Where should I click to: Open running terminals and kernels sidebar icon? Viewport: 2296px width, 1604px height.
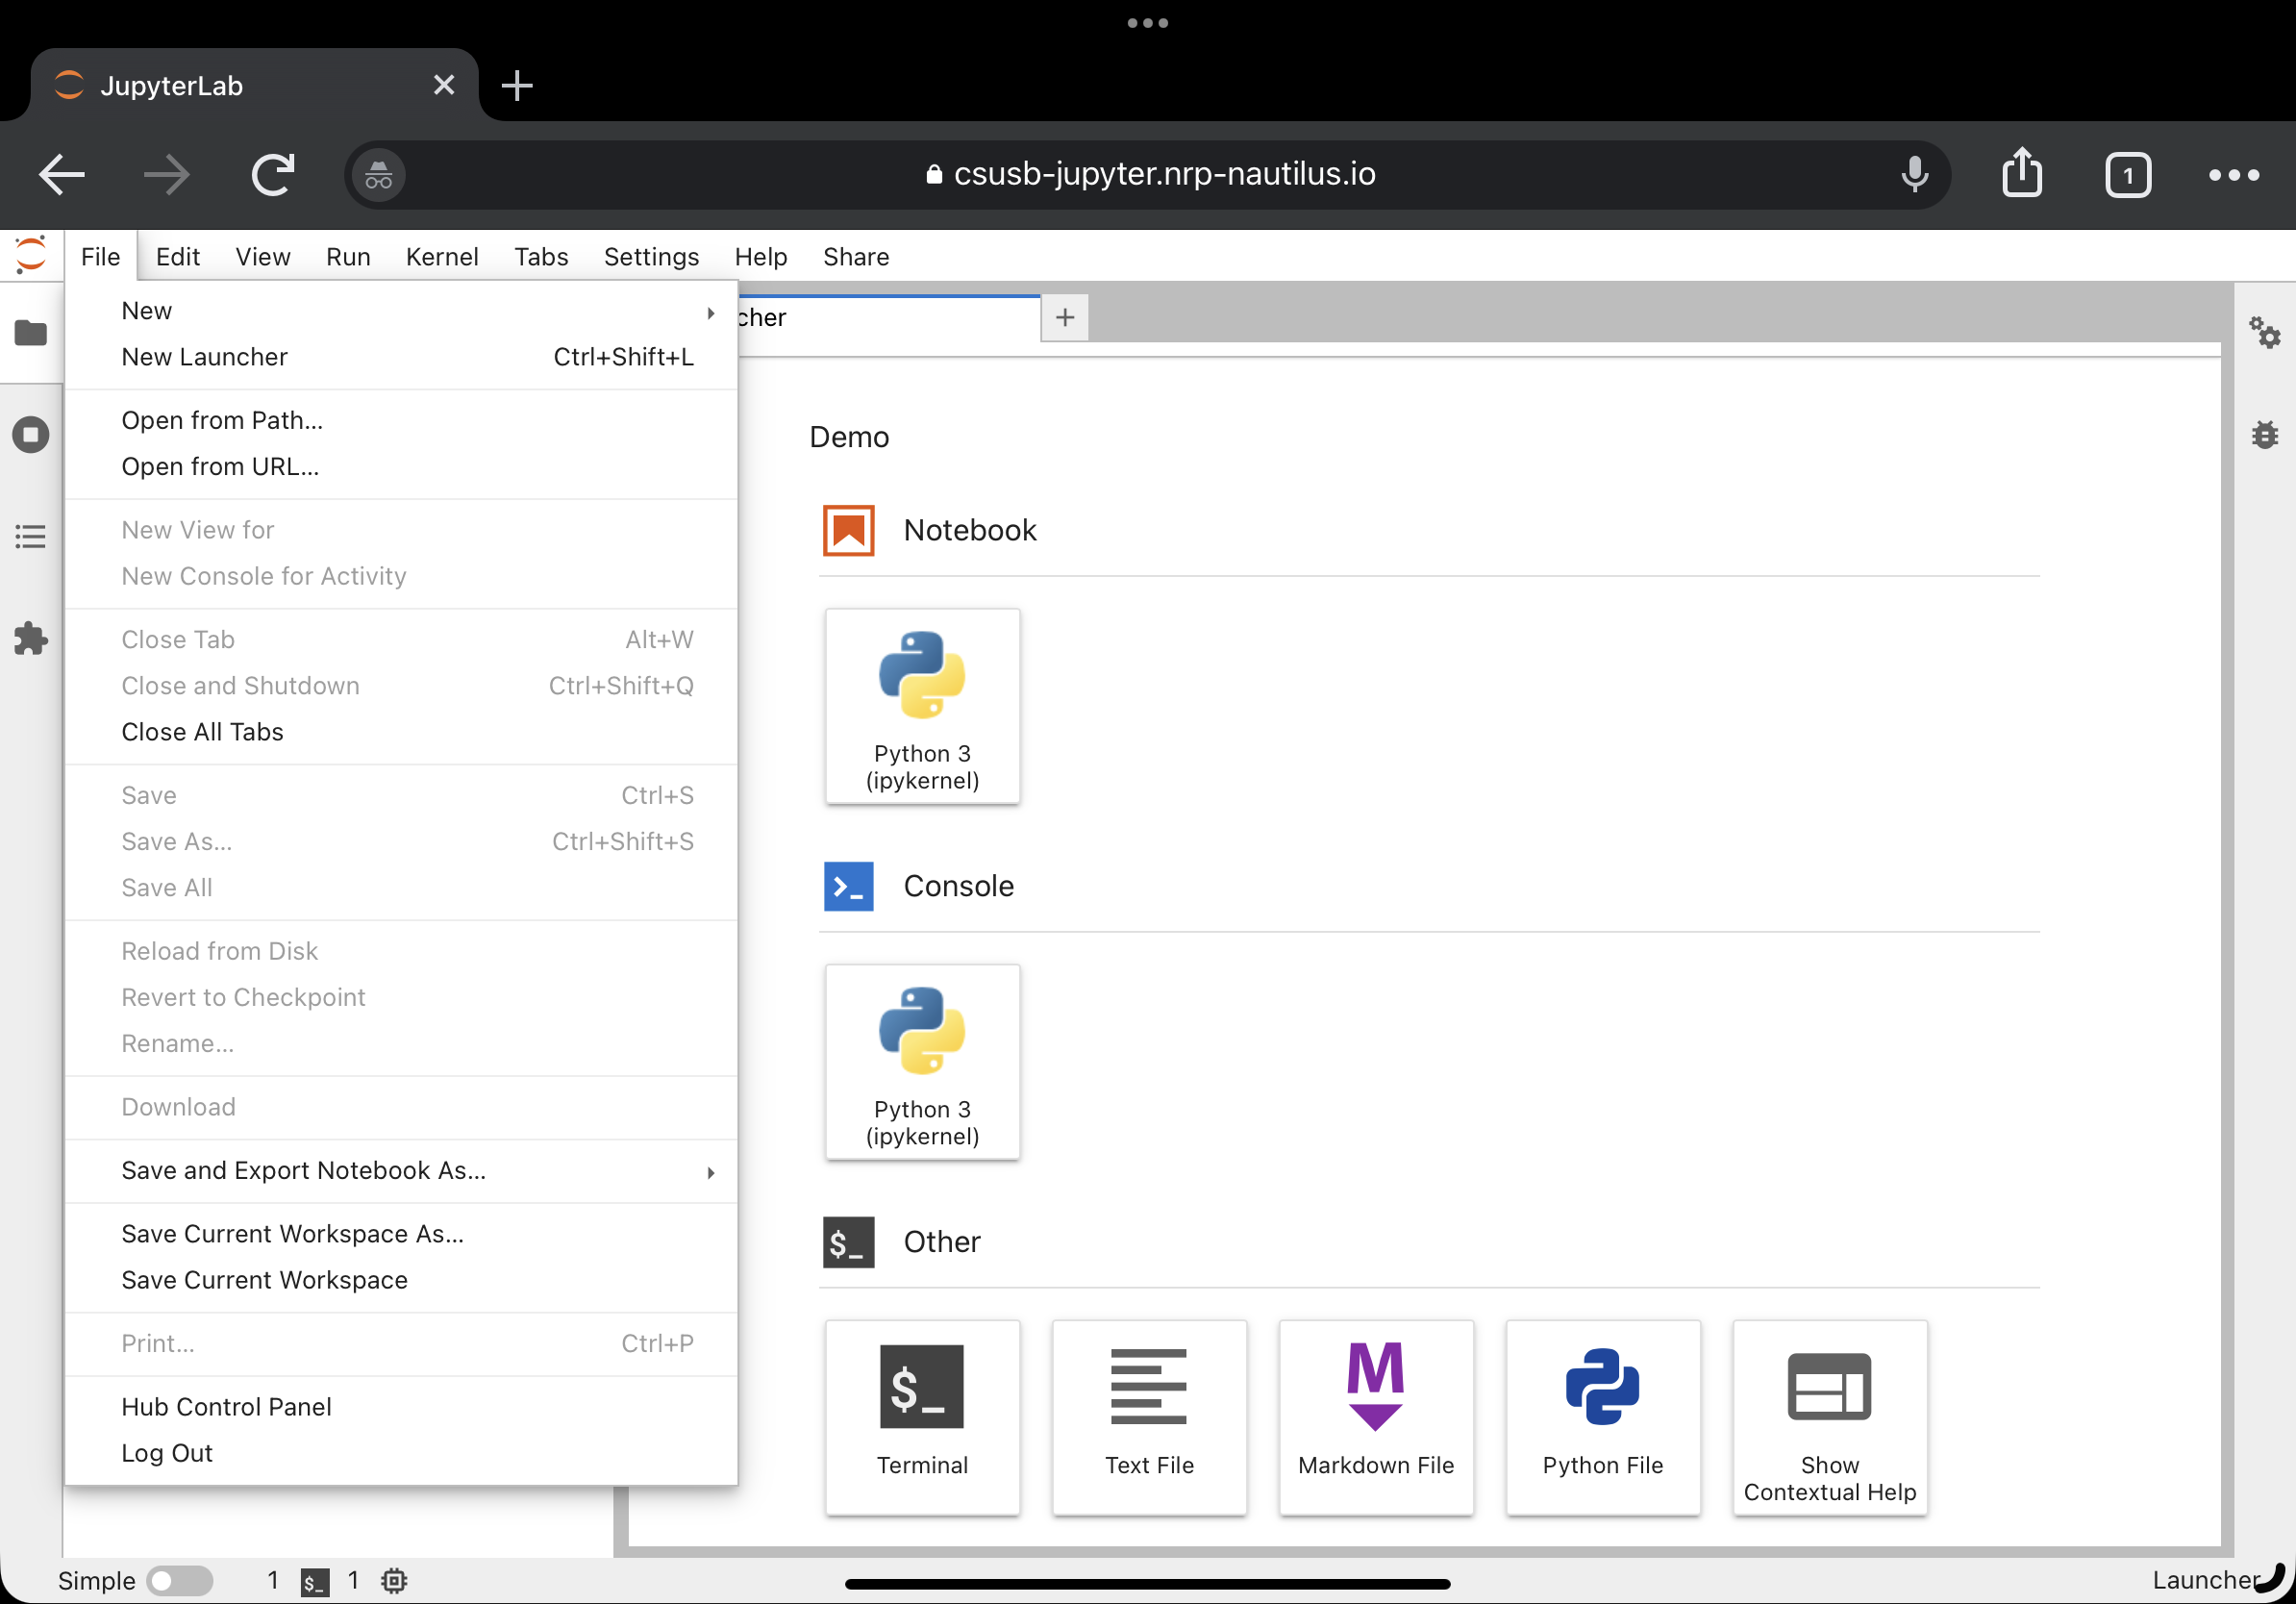pyautogui.click(x=31, y=435)
